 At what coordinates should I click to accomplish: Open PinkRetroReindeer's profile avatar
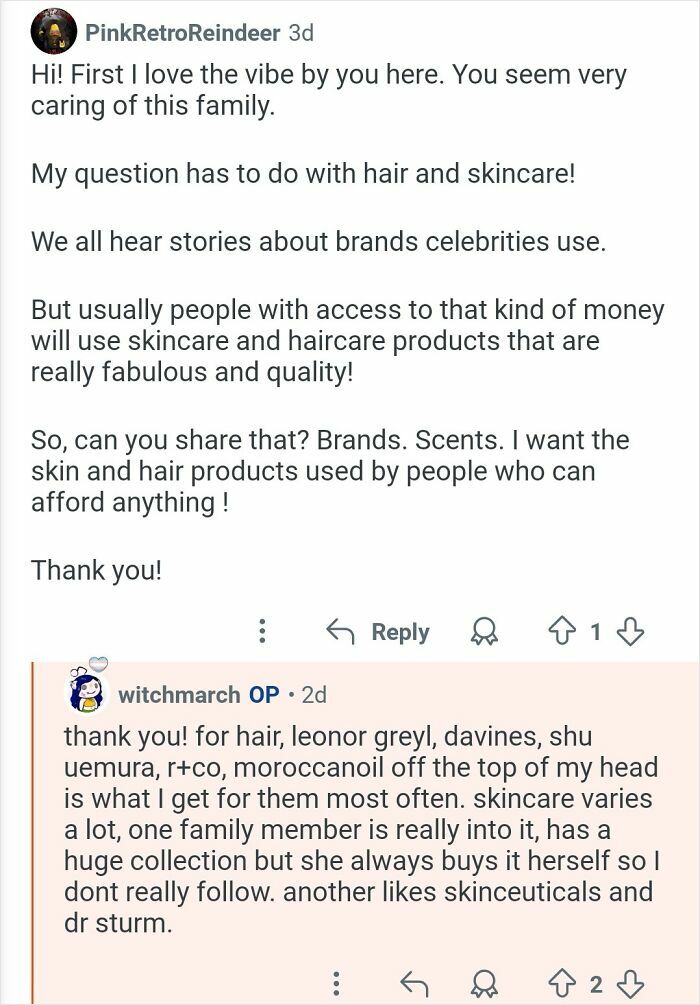tap(53, 31)
